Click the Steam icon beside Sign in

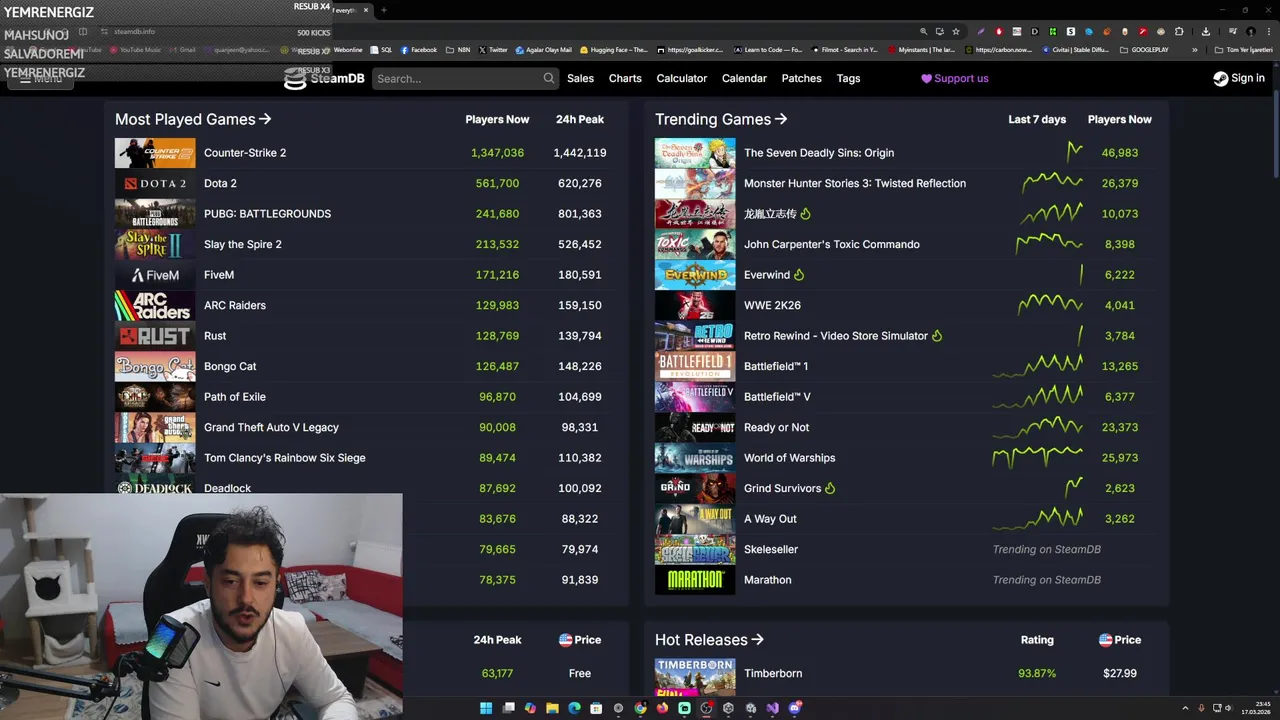1220,78
